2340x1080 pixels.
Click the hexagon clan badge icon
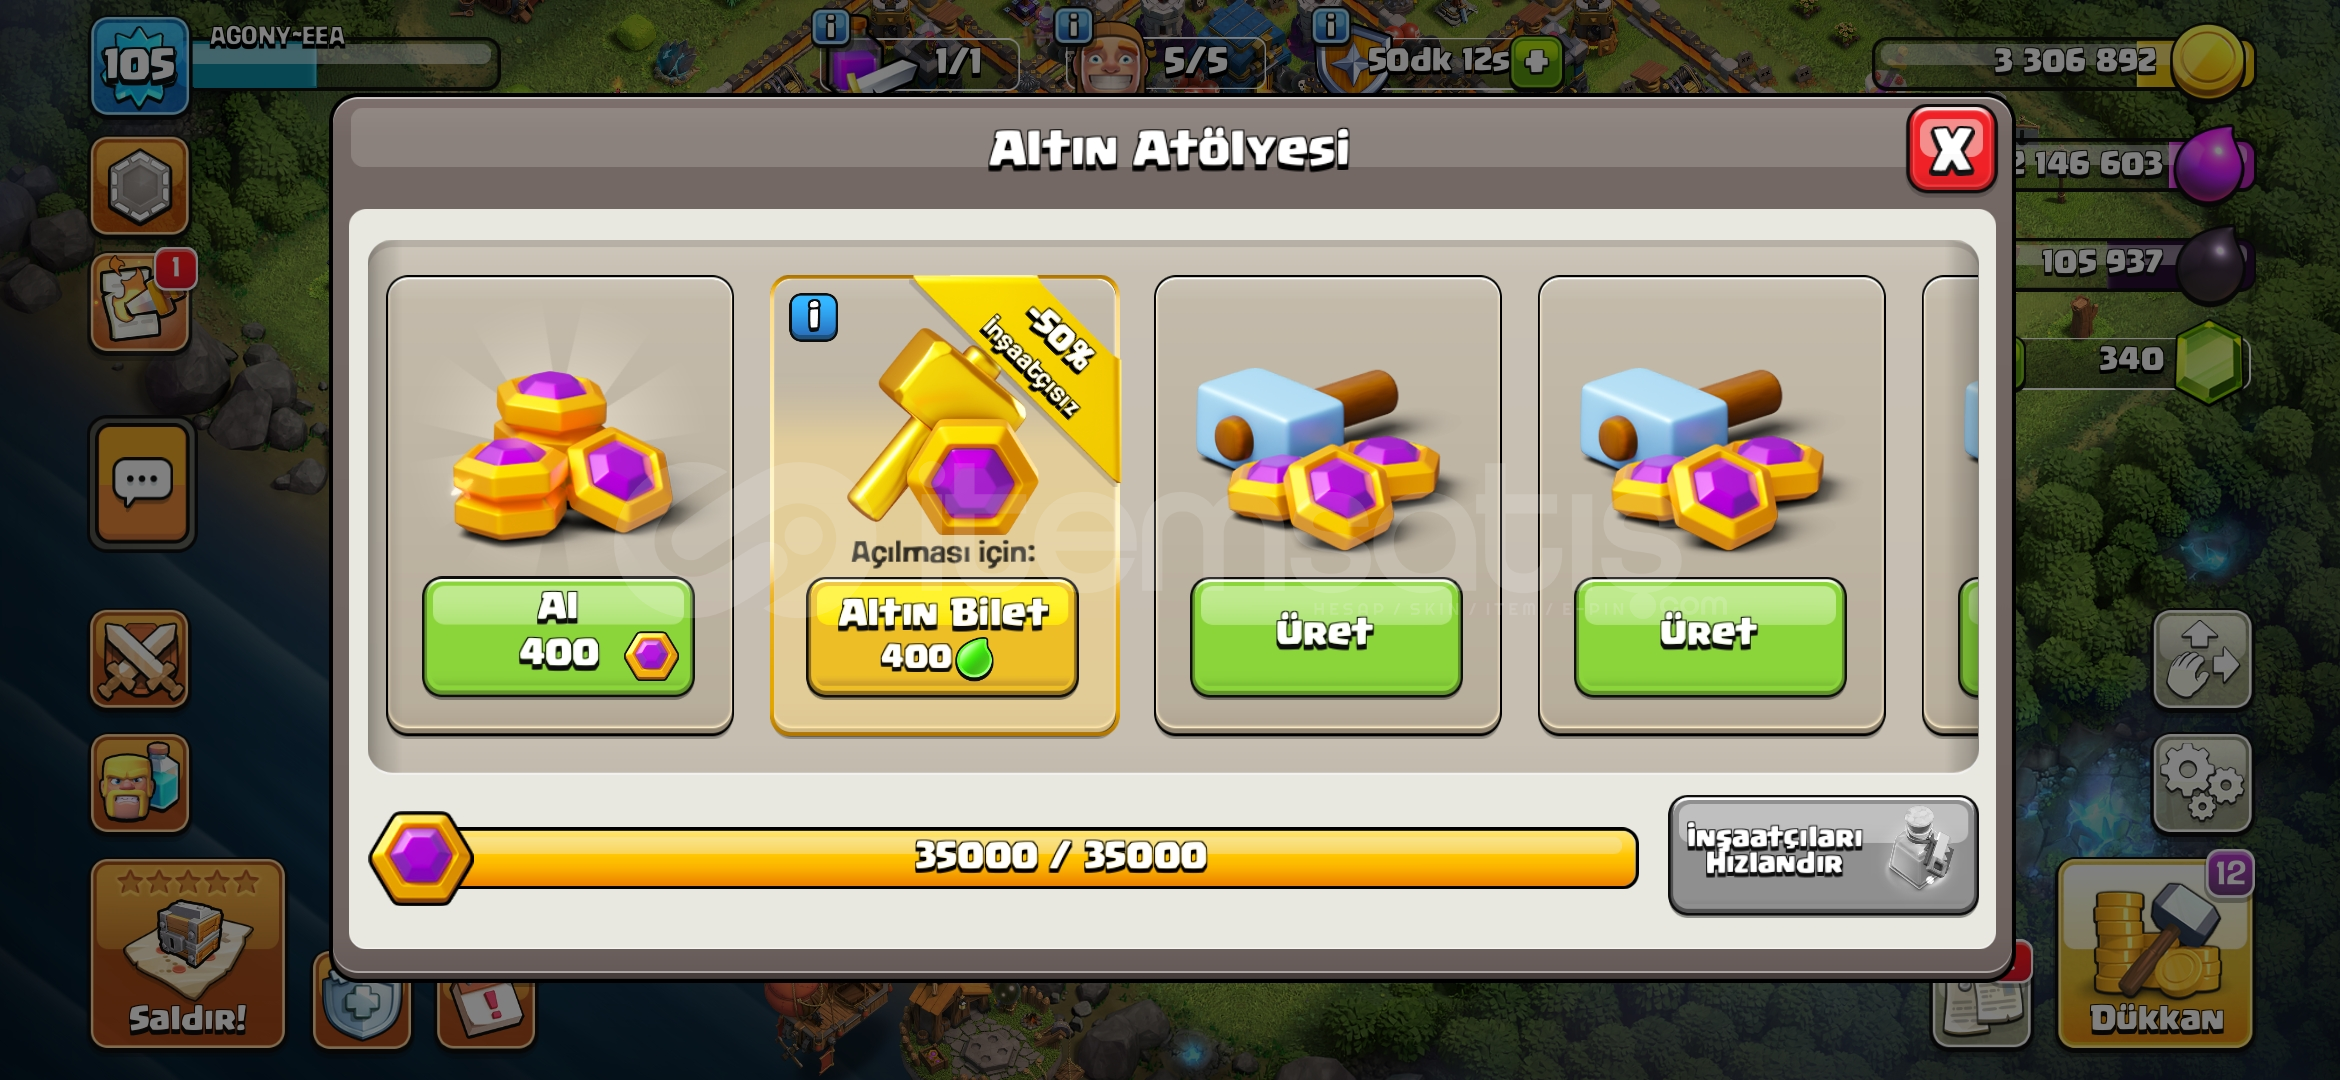[x=140, y=186]
